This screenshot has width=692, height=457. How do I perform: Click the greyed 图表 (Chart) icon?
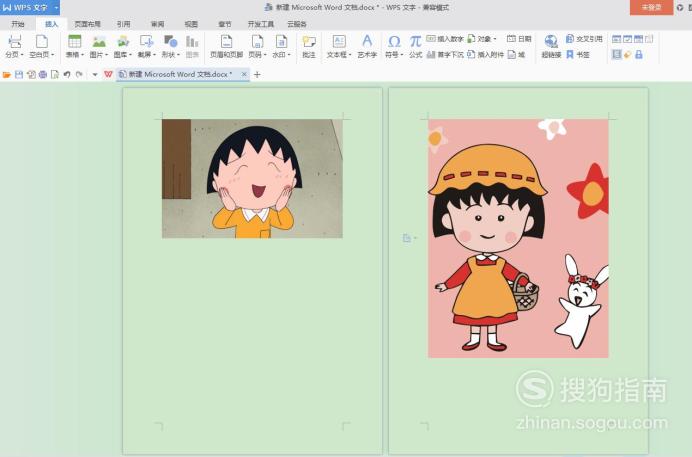pos(192,42)
